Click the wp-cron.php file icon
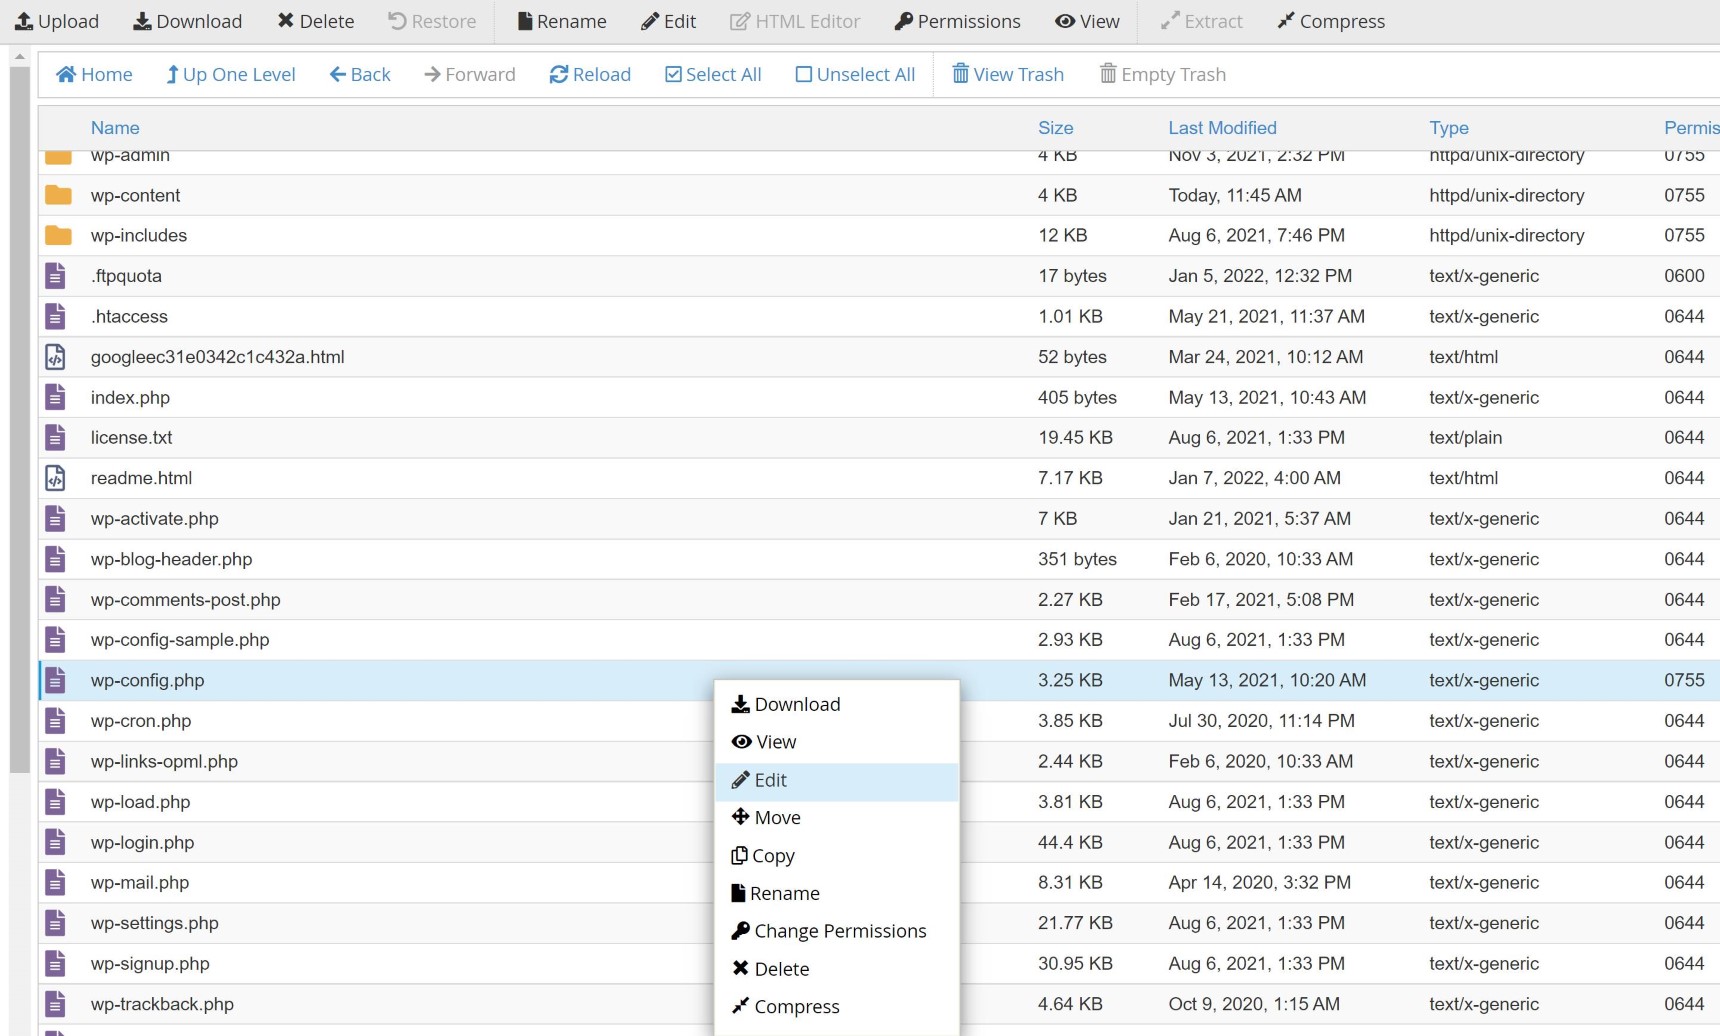This screenshot has height=1036, width=1720. (x=55, y=721)
